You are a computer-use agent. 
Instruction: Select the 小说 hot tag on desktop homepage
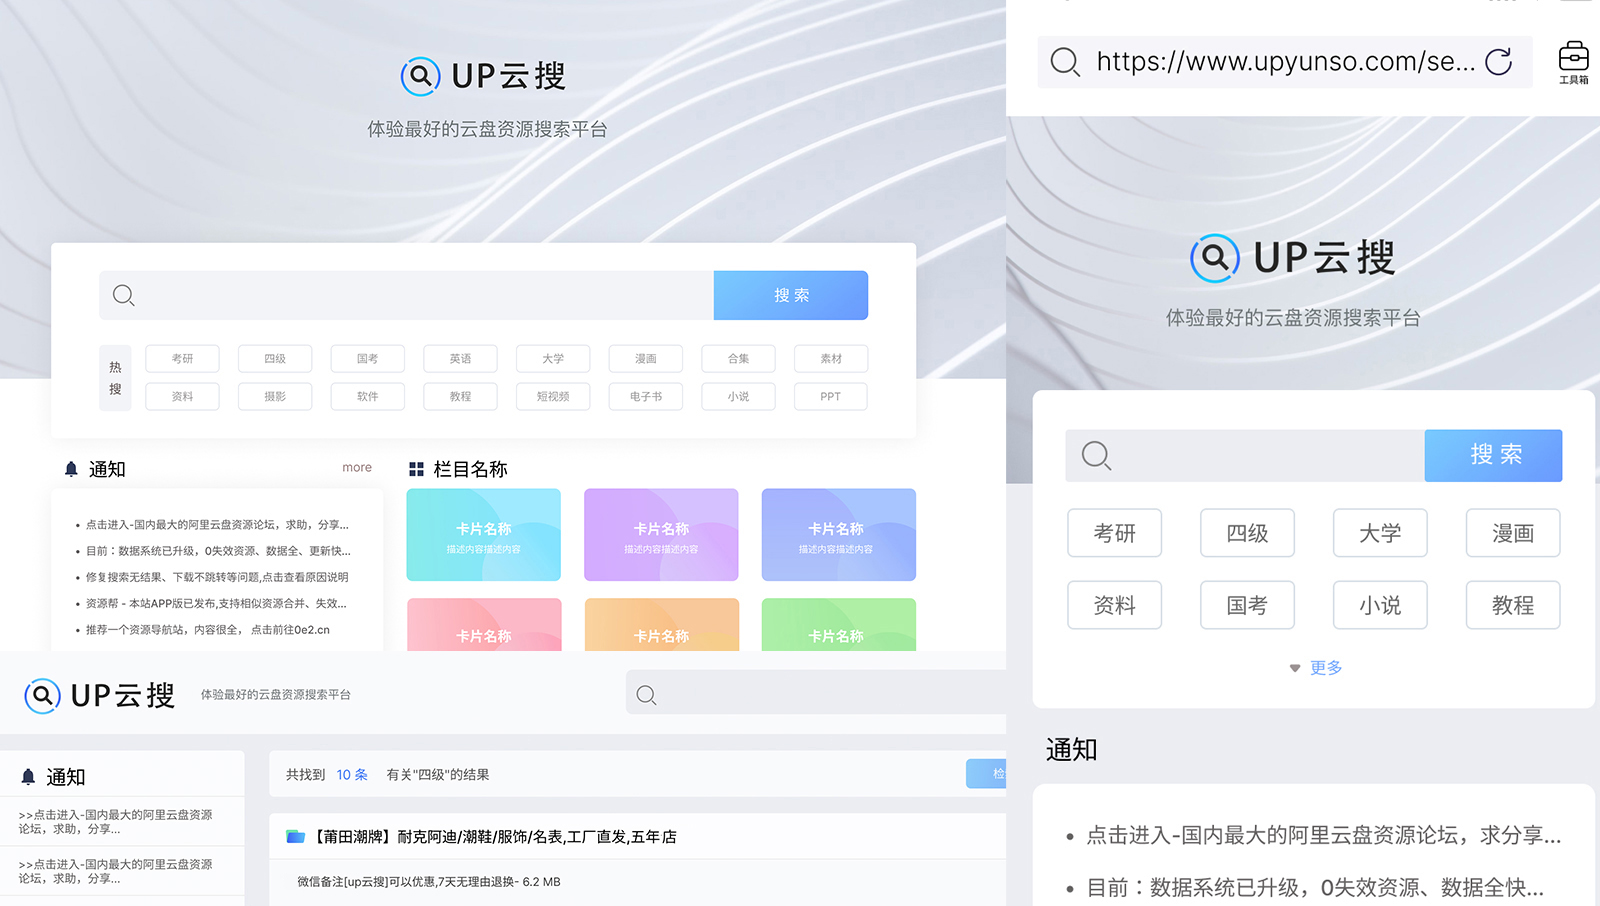pyautogui.click(x=738, y=396)
